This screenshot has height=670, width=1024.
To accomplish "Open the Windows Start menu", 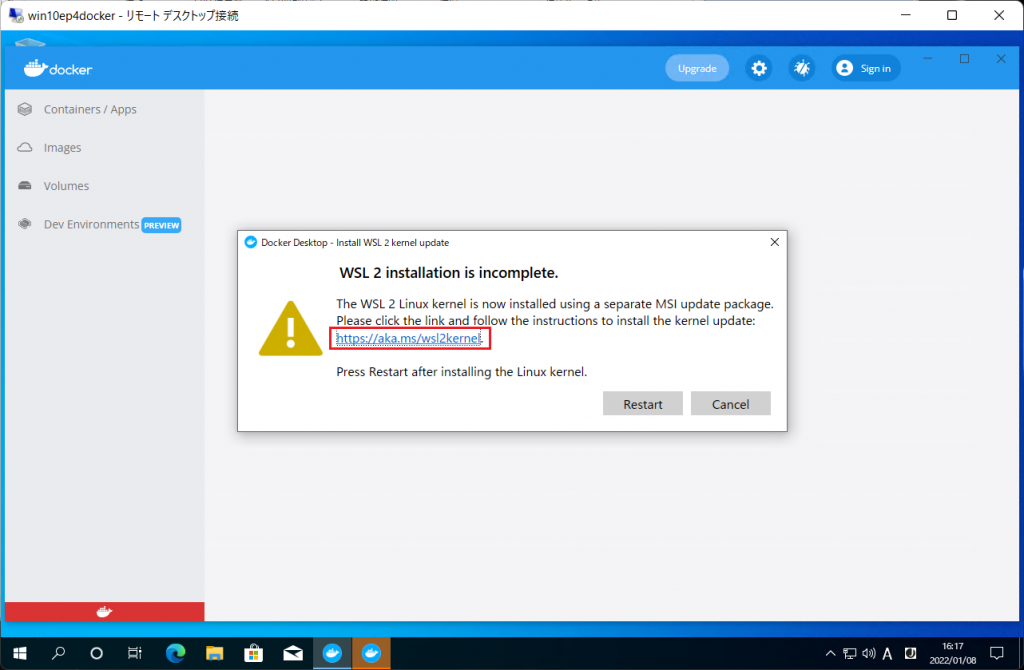I will click(x=20, y=653).
